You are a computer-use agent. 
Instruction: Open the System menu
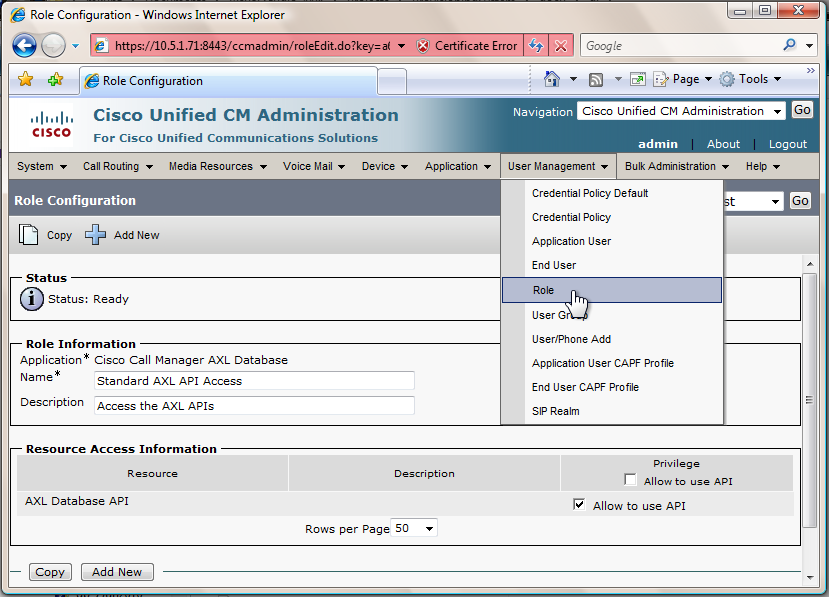(42, 167)
